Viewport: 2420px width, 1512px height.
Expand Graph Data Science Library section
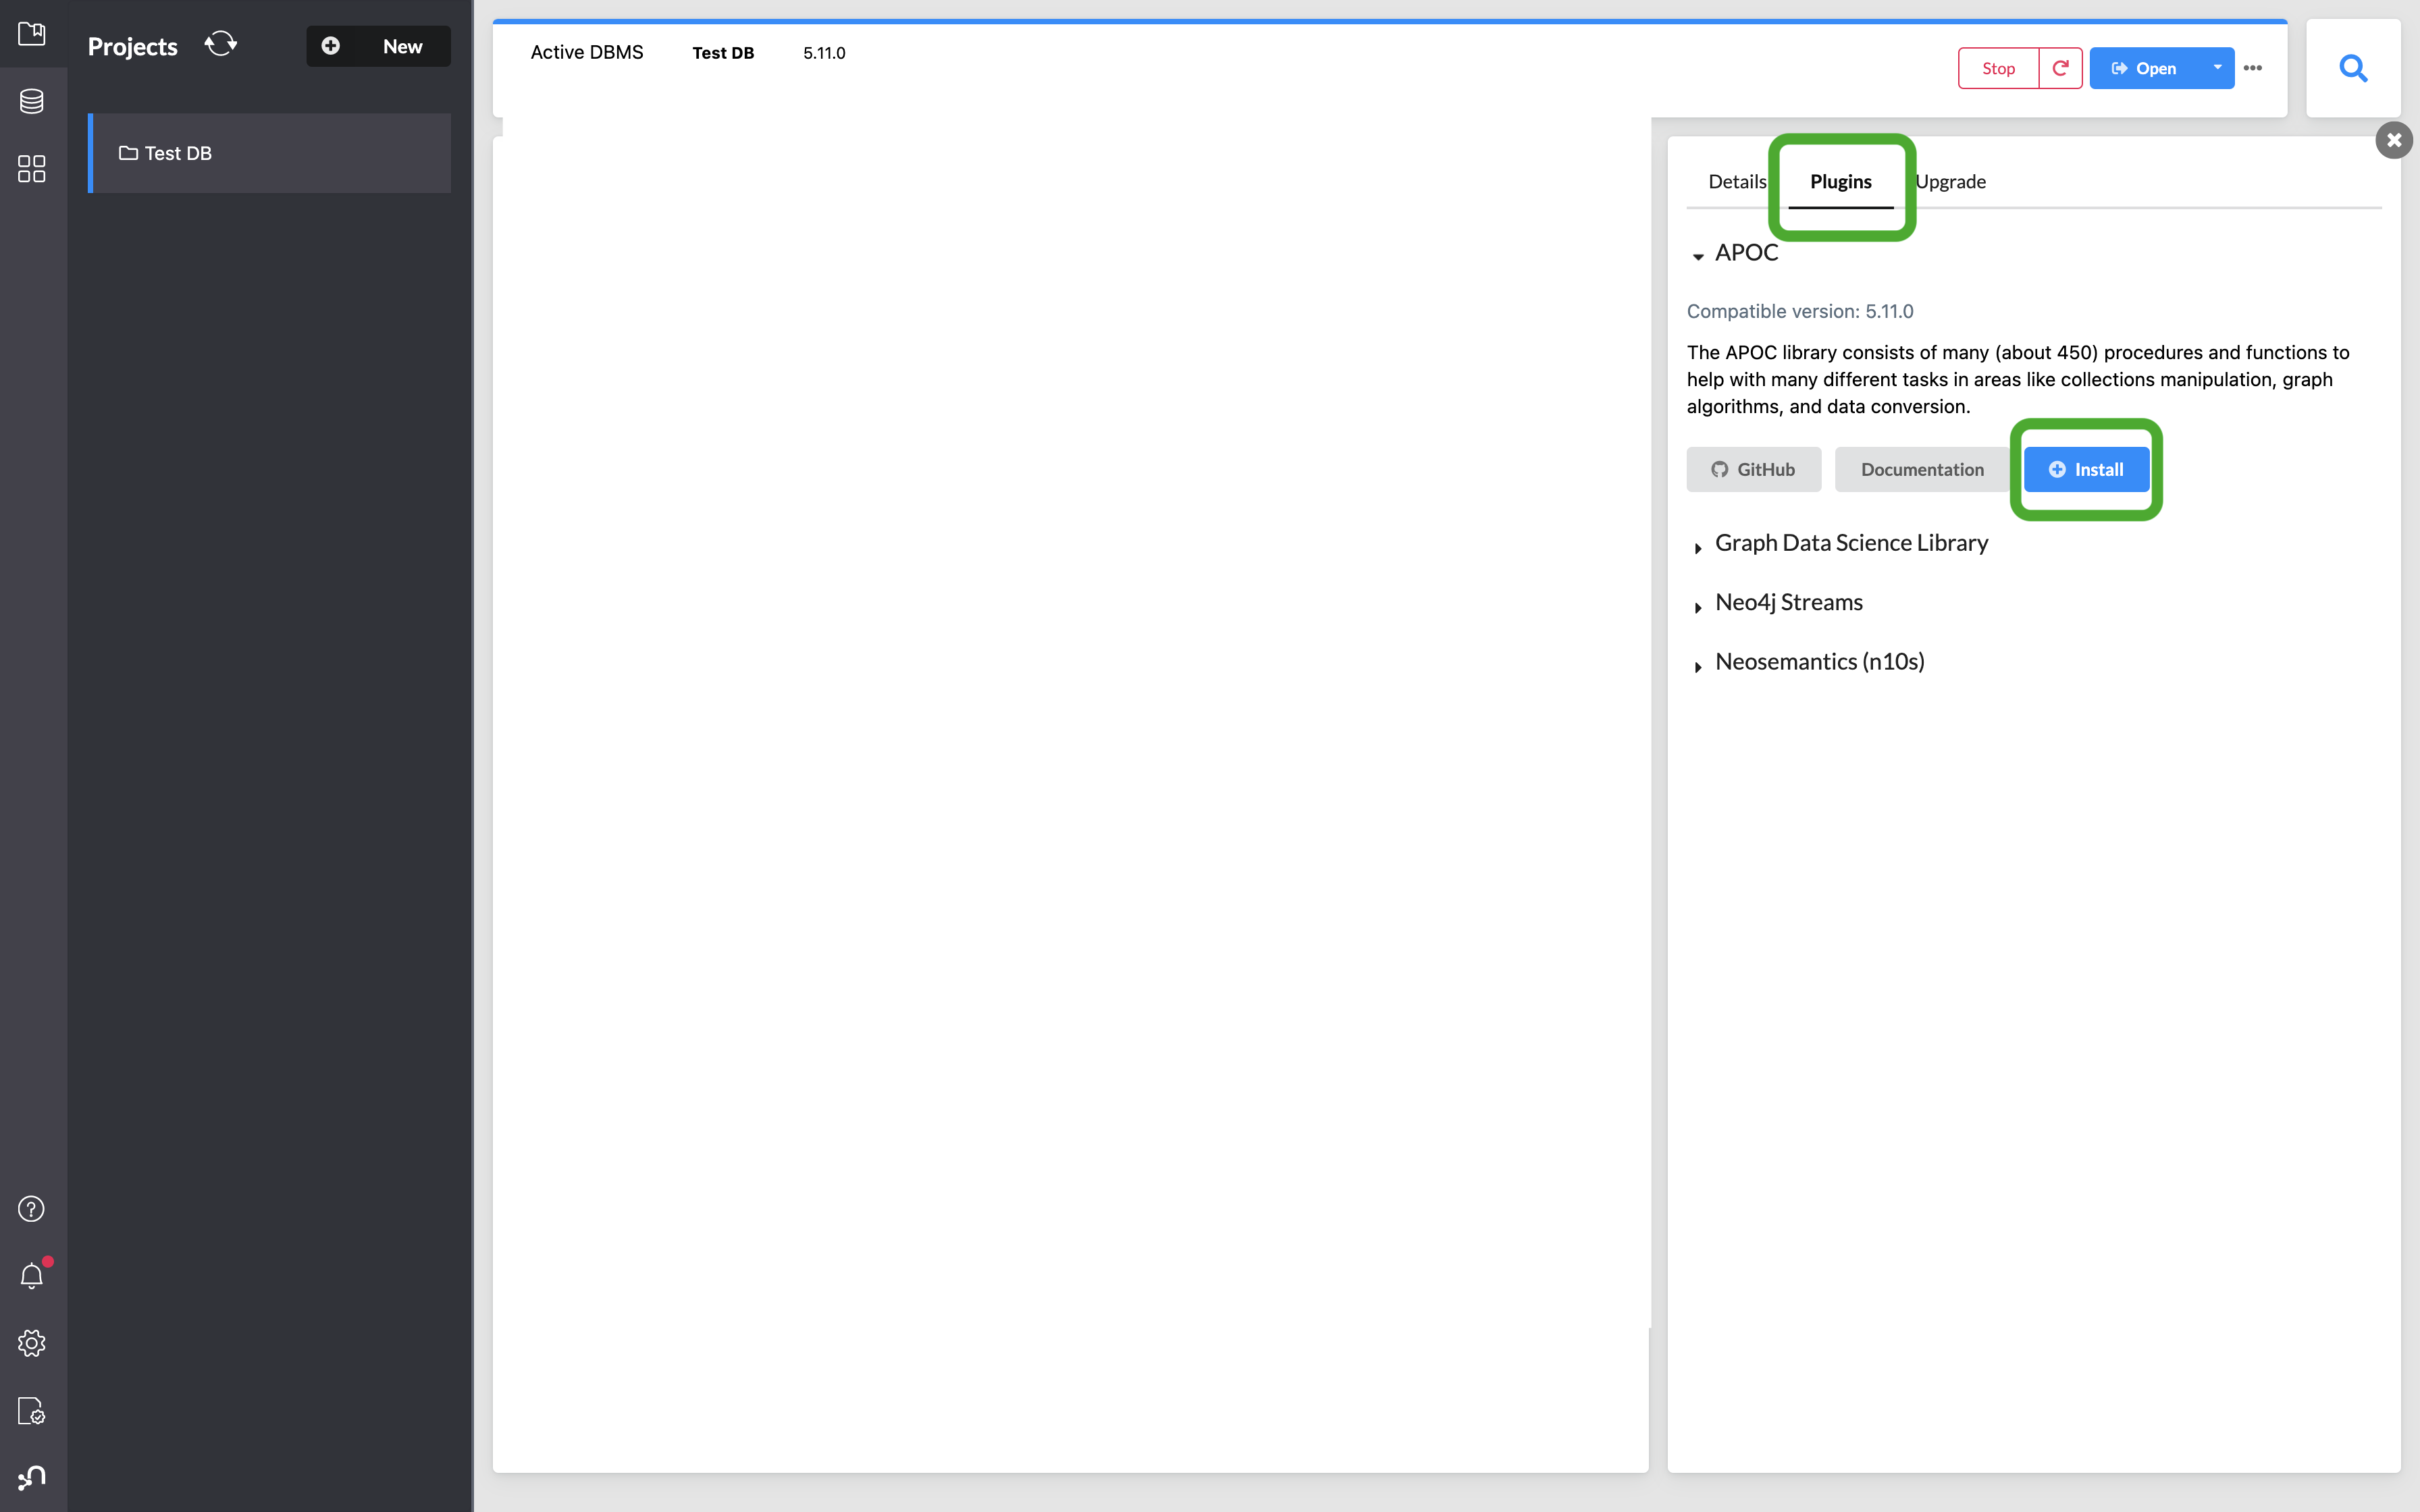click(1699, 543)
